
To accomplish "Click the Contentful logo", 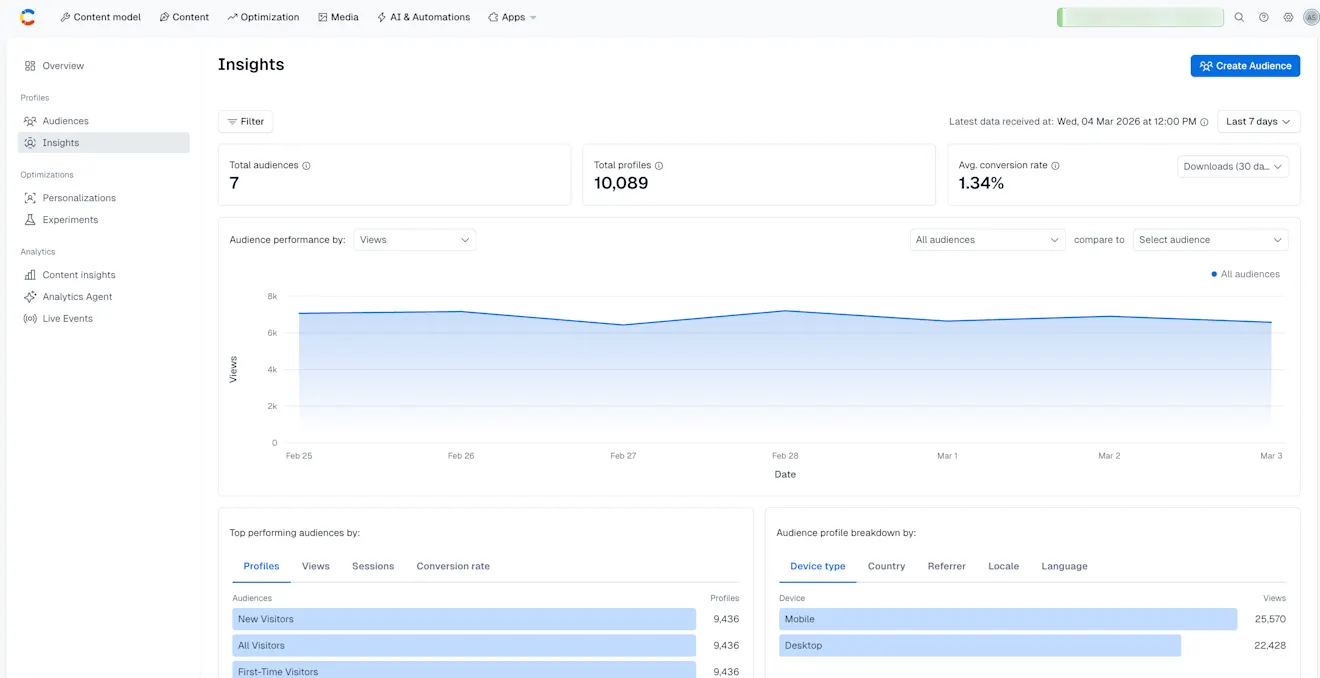I will click(x=26, y=16).
